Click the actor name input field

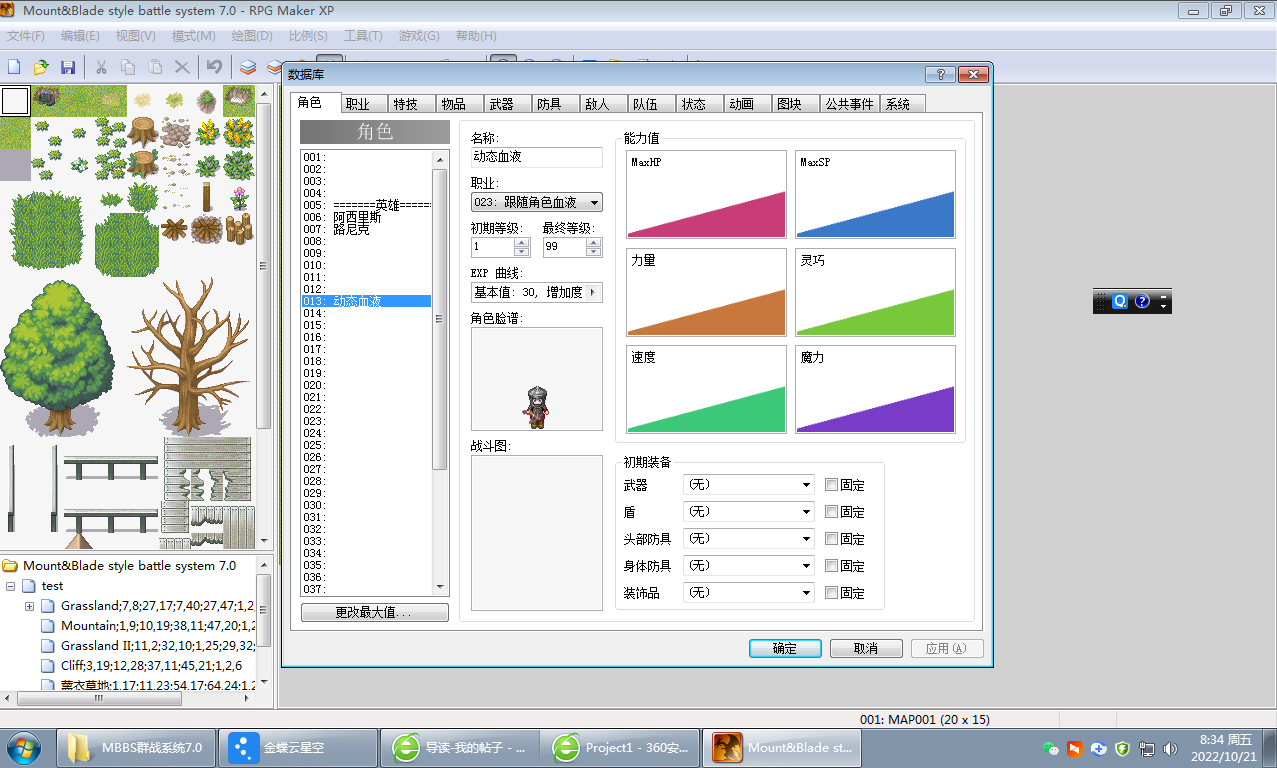537,157
